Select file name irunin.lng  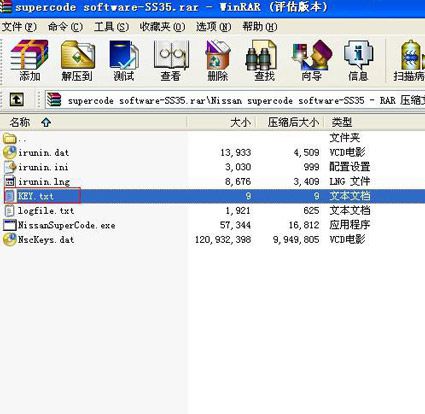click(x=44, y=182)
